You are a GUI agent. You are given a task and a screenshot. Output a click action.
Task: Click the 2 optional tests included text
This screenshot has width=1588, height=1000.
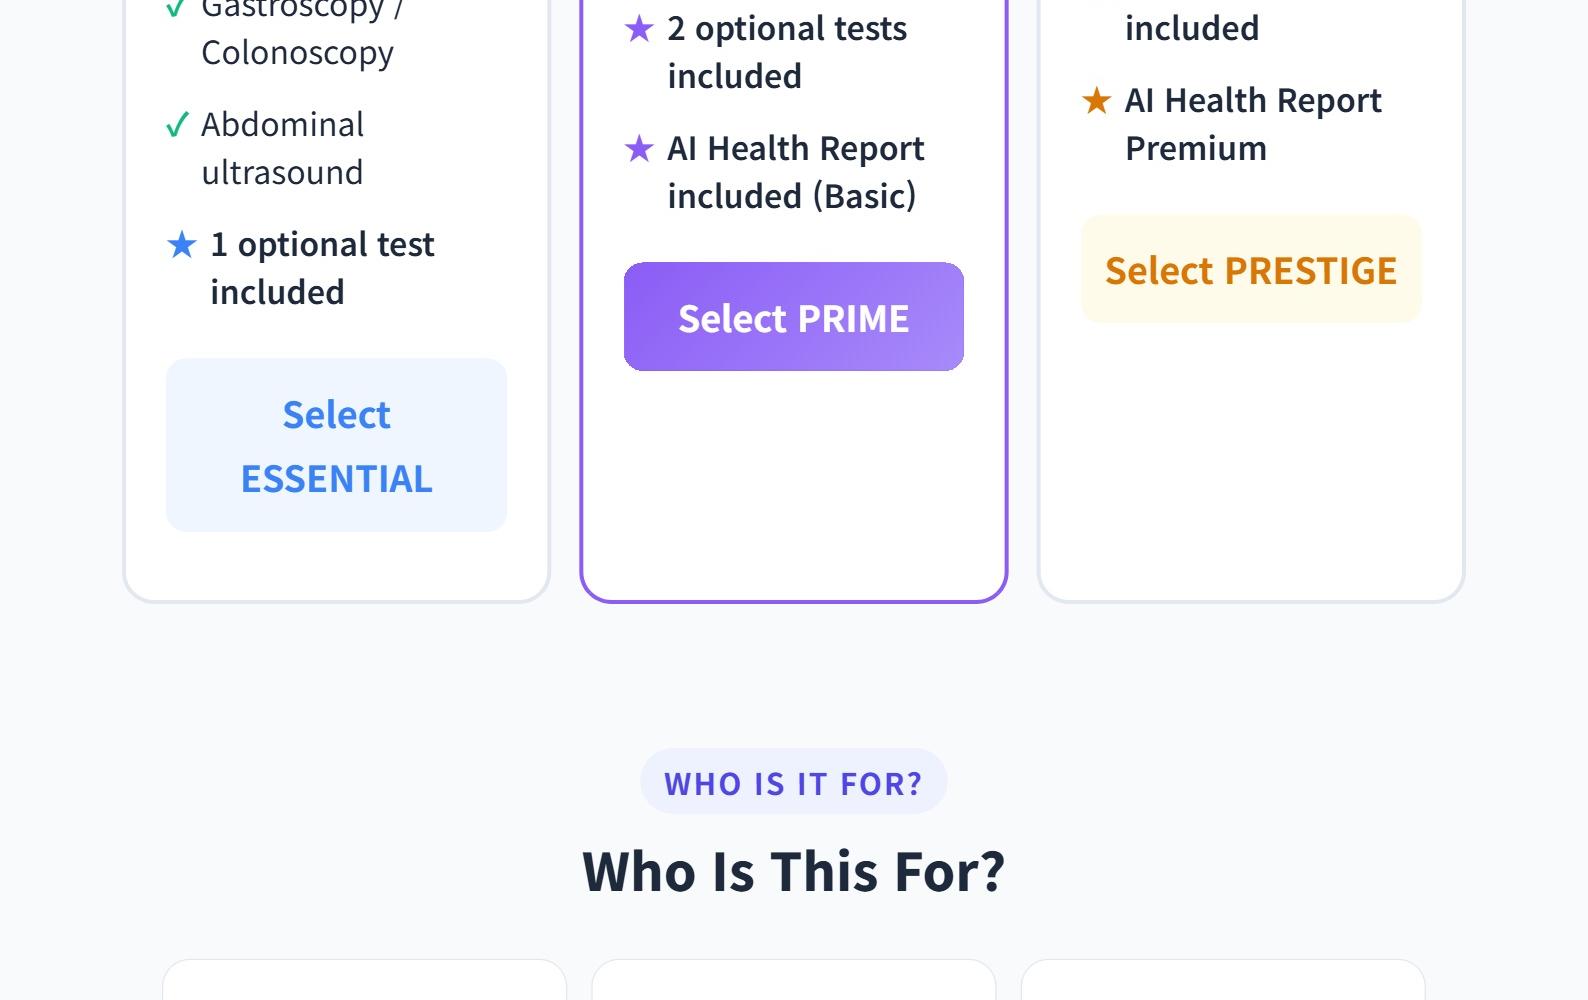point(787,52)
